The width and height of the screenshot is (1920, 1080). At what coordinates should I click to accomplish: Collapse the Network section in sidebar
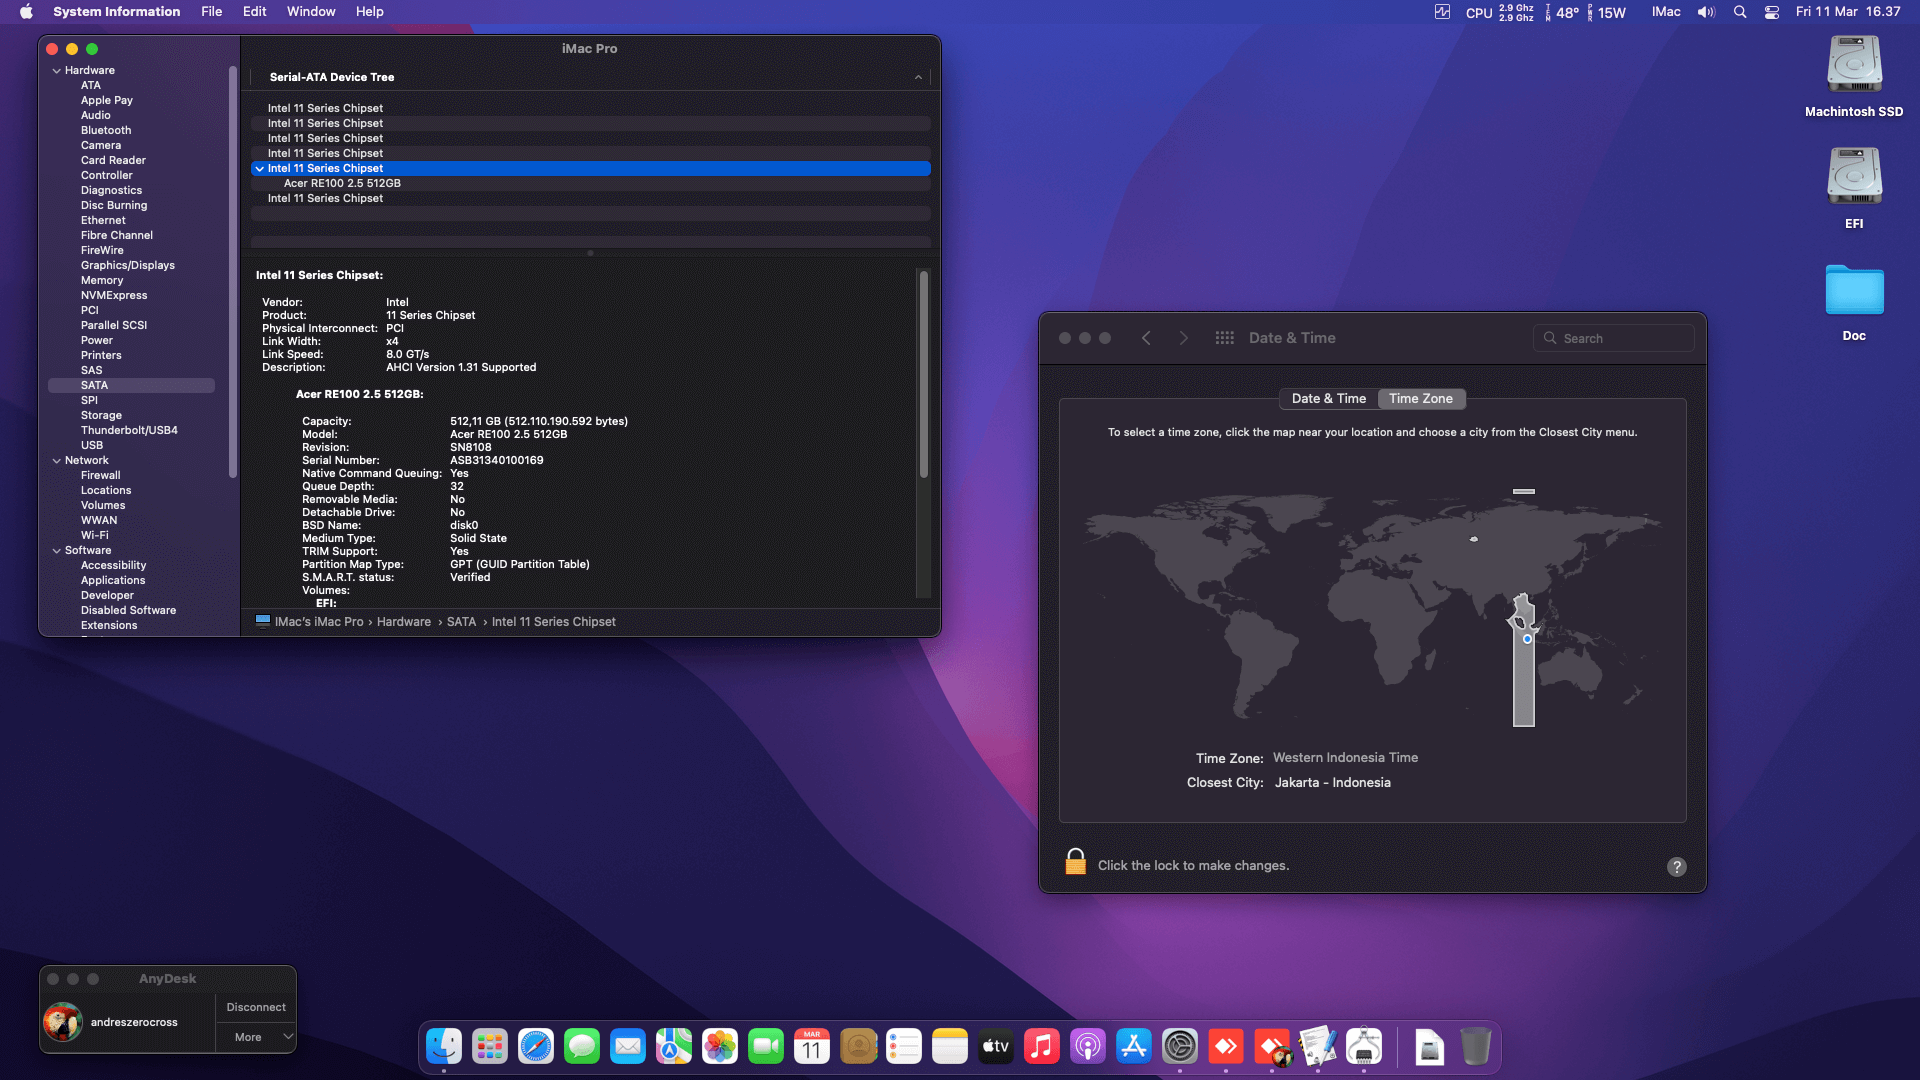pyautogui.click(x=57, y=461)
